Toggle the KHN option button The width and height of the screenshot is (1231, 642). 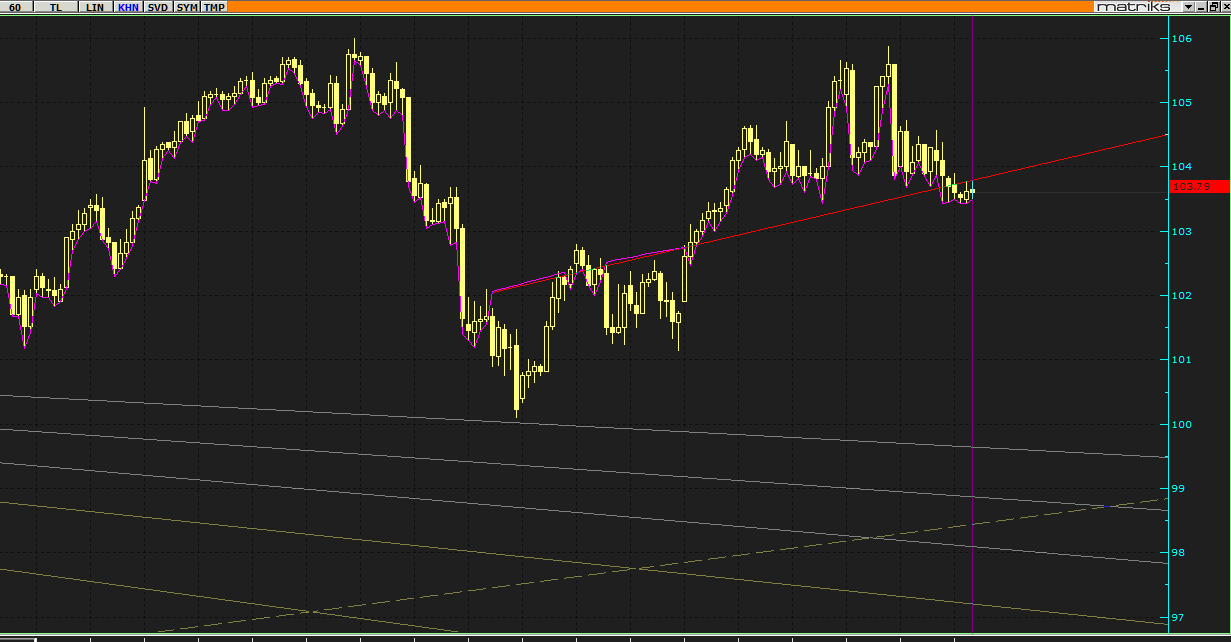point(128,7)
